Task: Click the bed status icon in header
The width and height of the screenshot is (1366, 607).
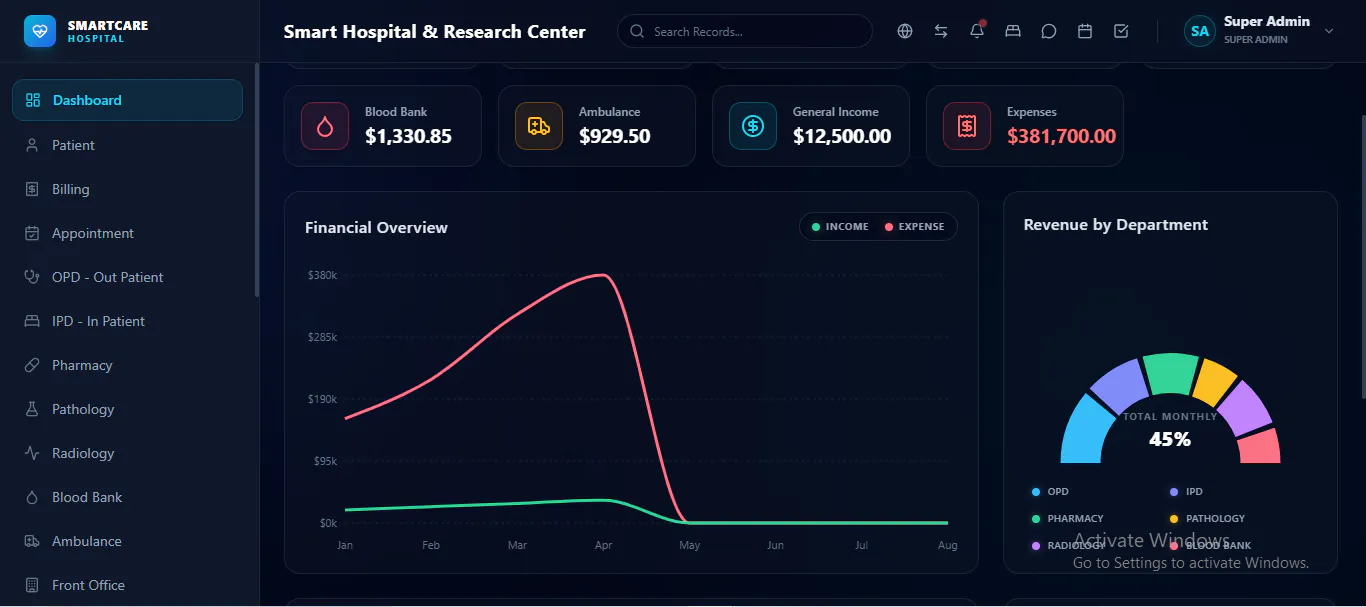Action: tap(1013, 31)
